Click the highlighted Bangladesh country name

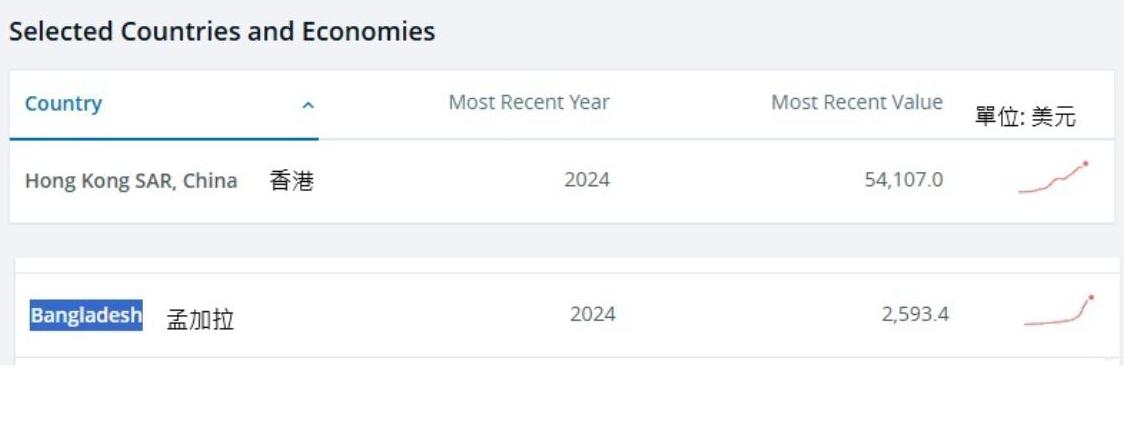pyautogui.click(x=86, y=315)
